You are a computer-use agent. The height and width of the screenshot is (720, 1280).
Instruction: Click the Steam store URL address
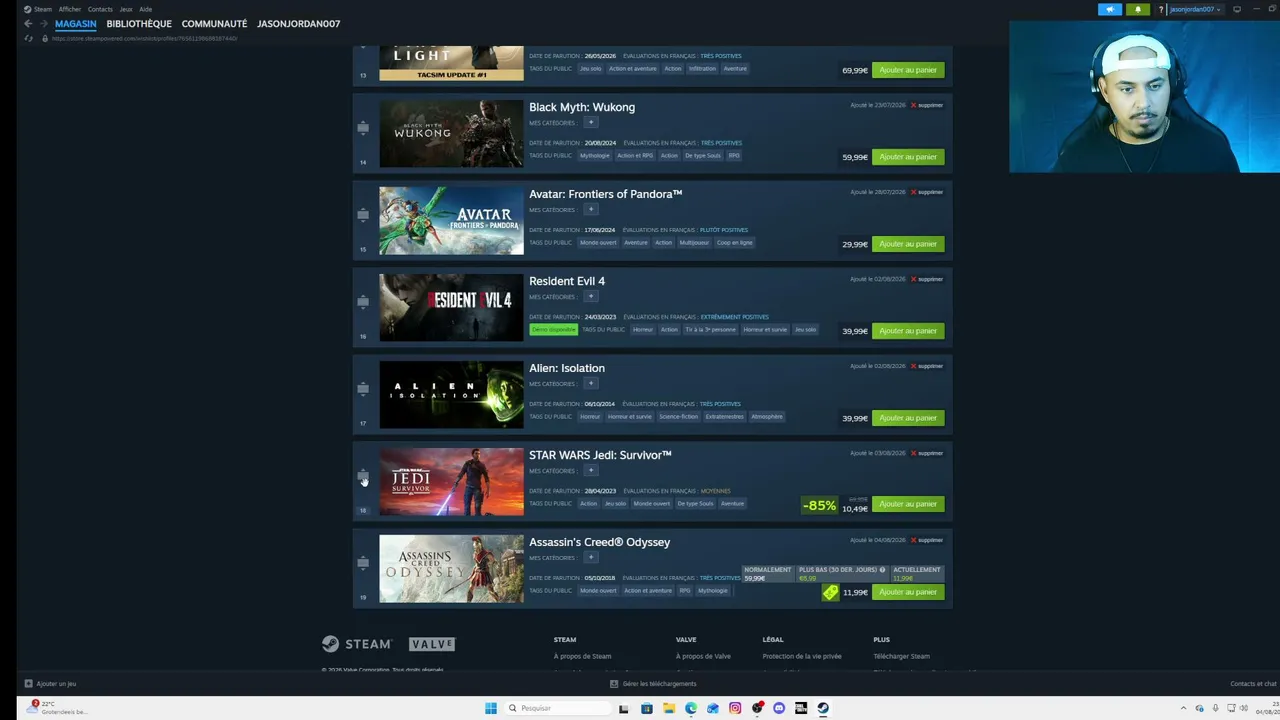[x=144, y=38]
